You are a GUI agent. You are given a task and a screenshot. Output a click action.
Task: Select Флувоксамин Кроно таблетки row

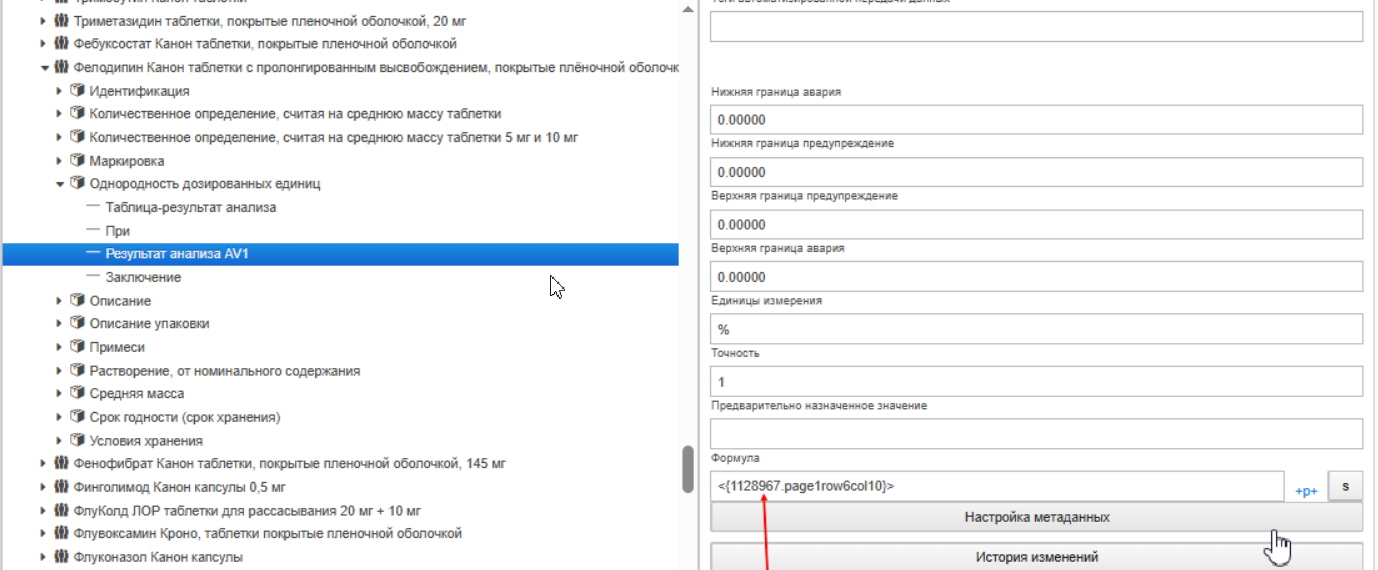click(x=268, y=534)
